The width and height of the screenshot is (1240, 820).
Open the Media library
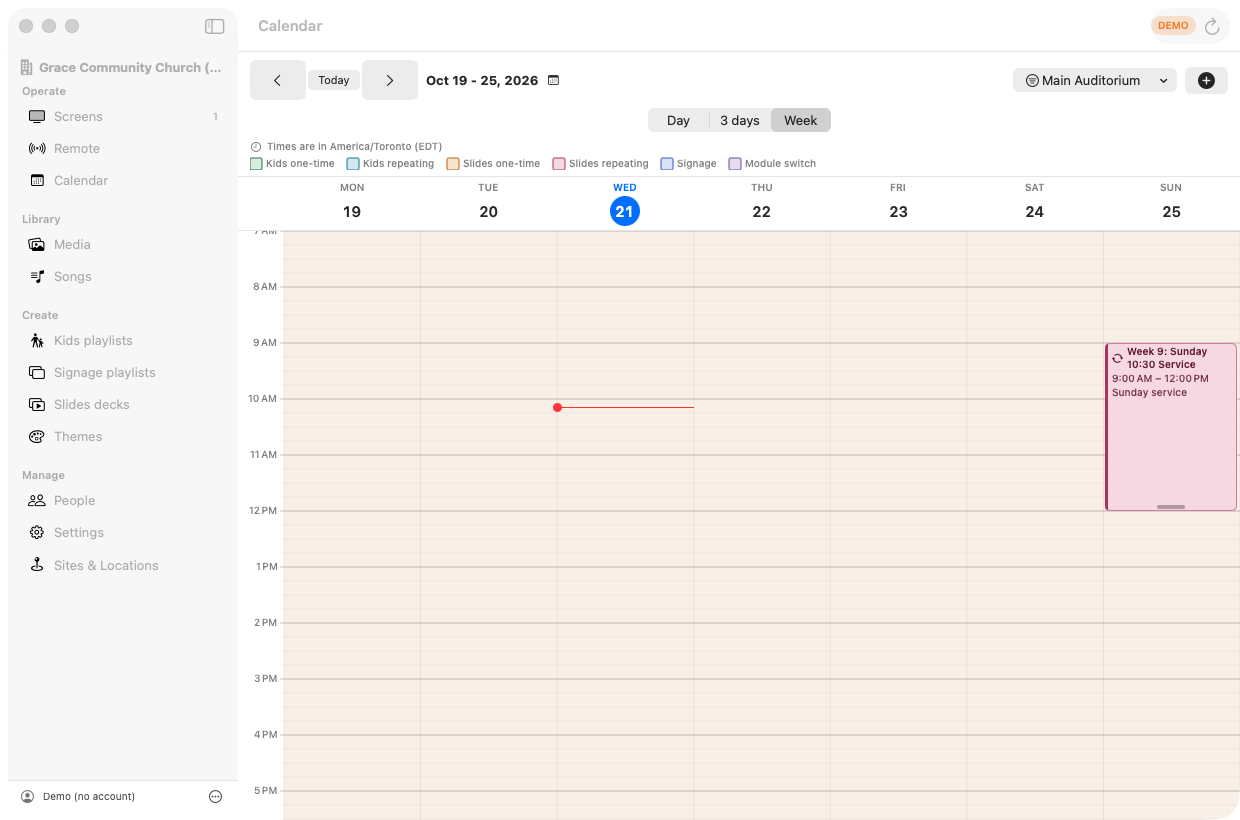click(x=123, y=244)
